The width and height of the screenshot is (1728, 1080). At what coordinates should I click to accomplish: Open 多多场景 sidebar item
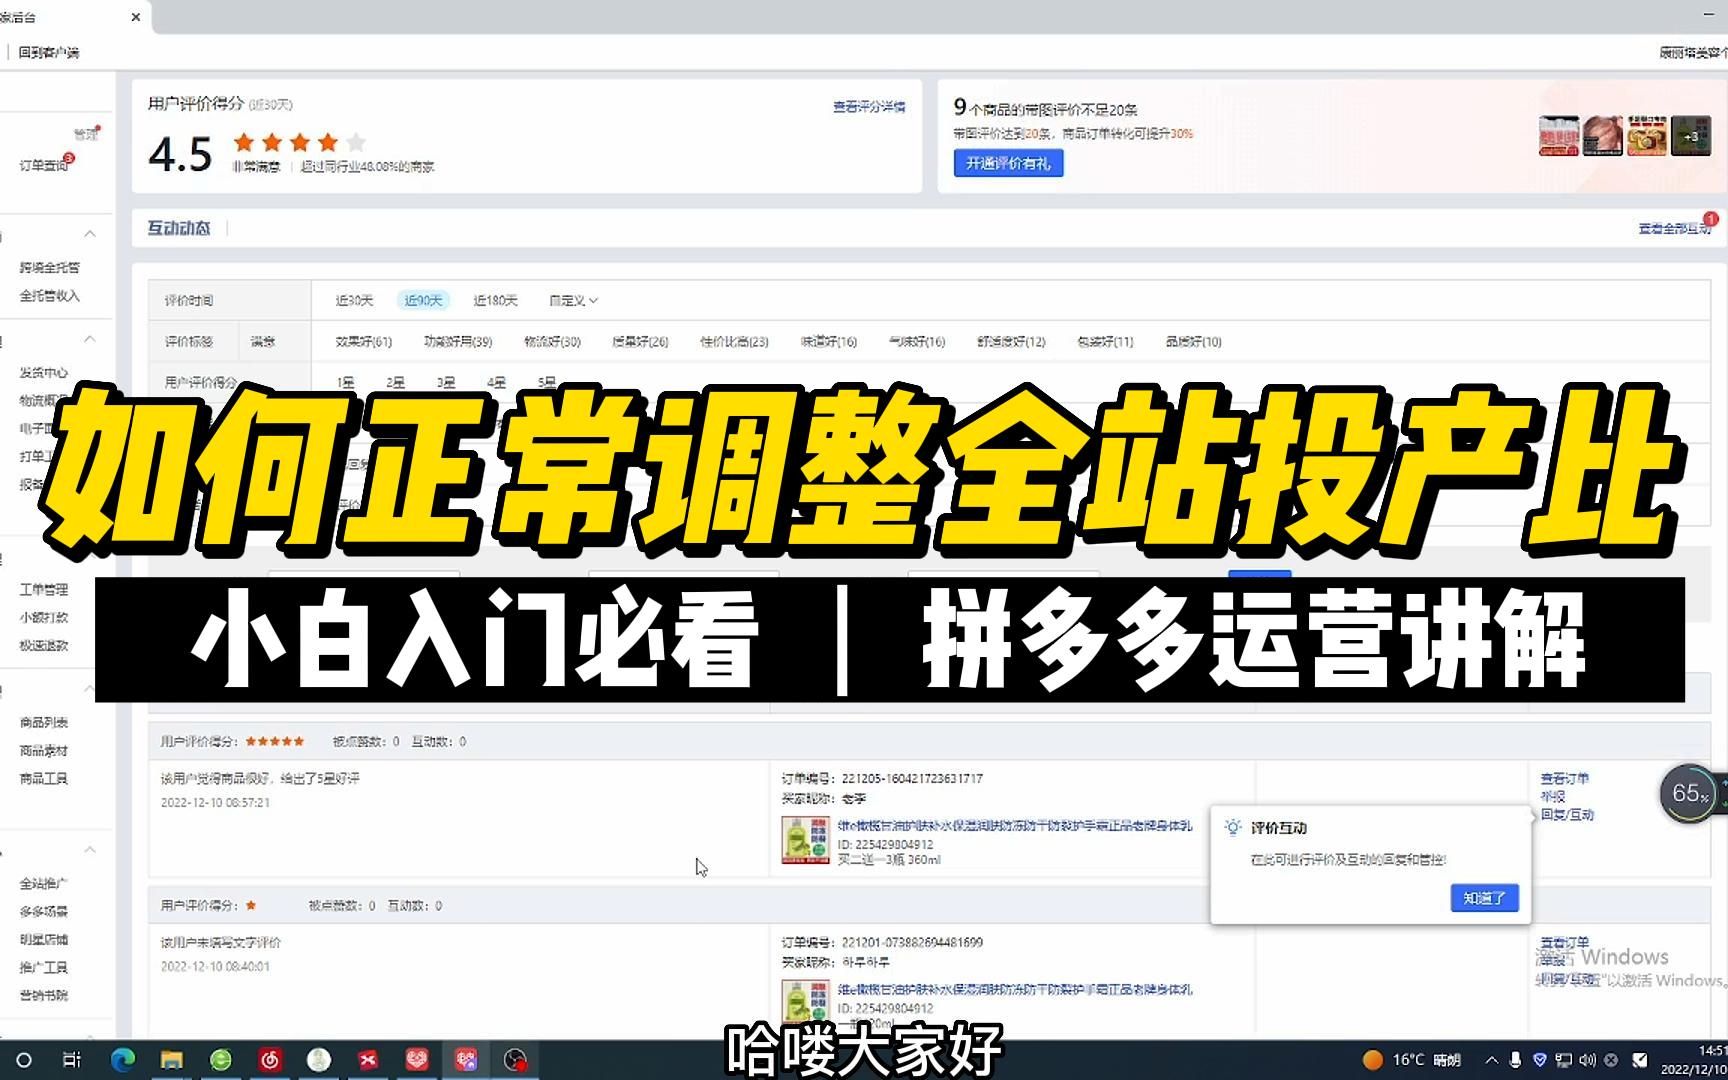(44, 911)
